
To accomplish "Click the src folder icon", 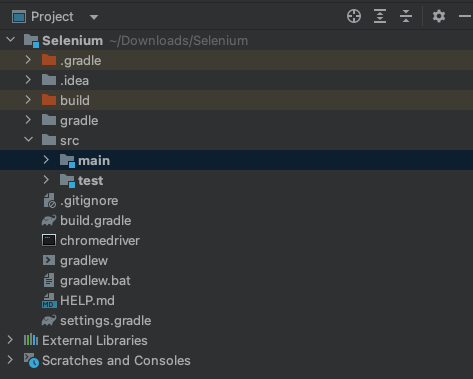I will coord(49,140).
